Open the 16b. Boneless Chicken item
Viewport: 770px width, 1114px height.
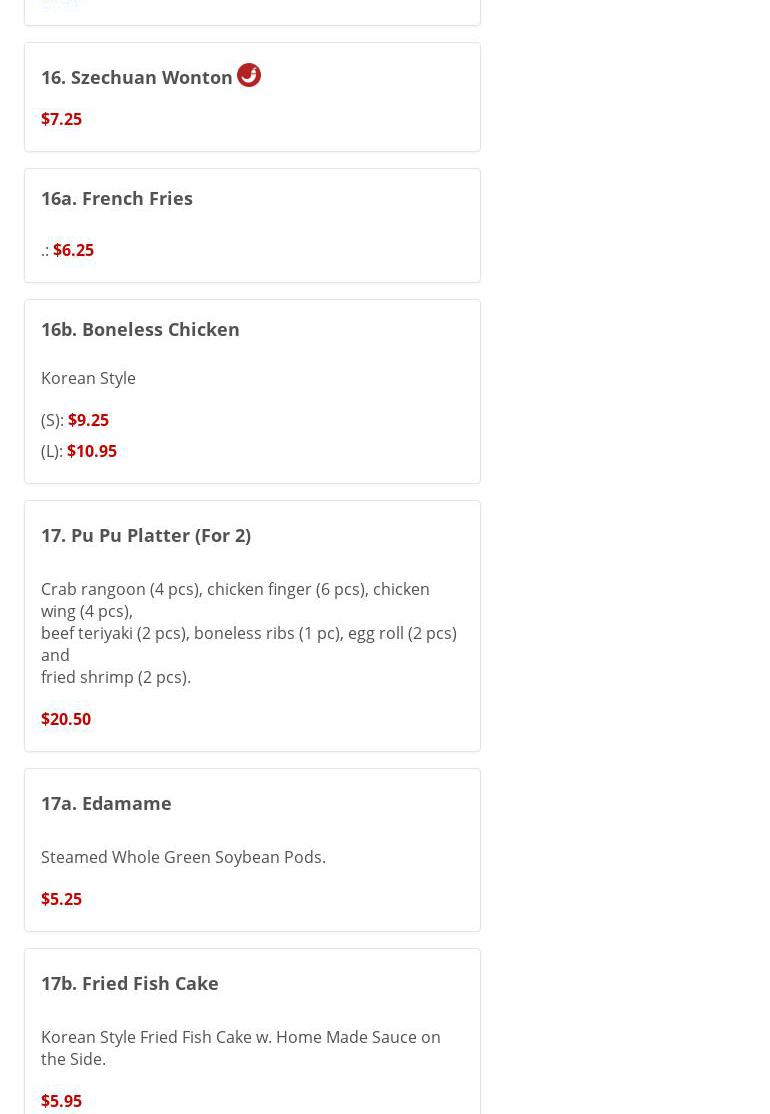[x=140, y=329]
